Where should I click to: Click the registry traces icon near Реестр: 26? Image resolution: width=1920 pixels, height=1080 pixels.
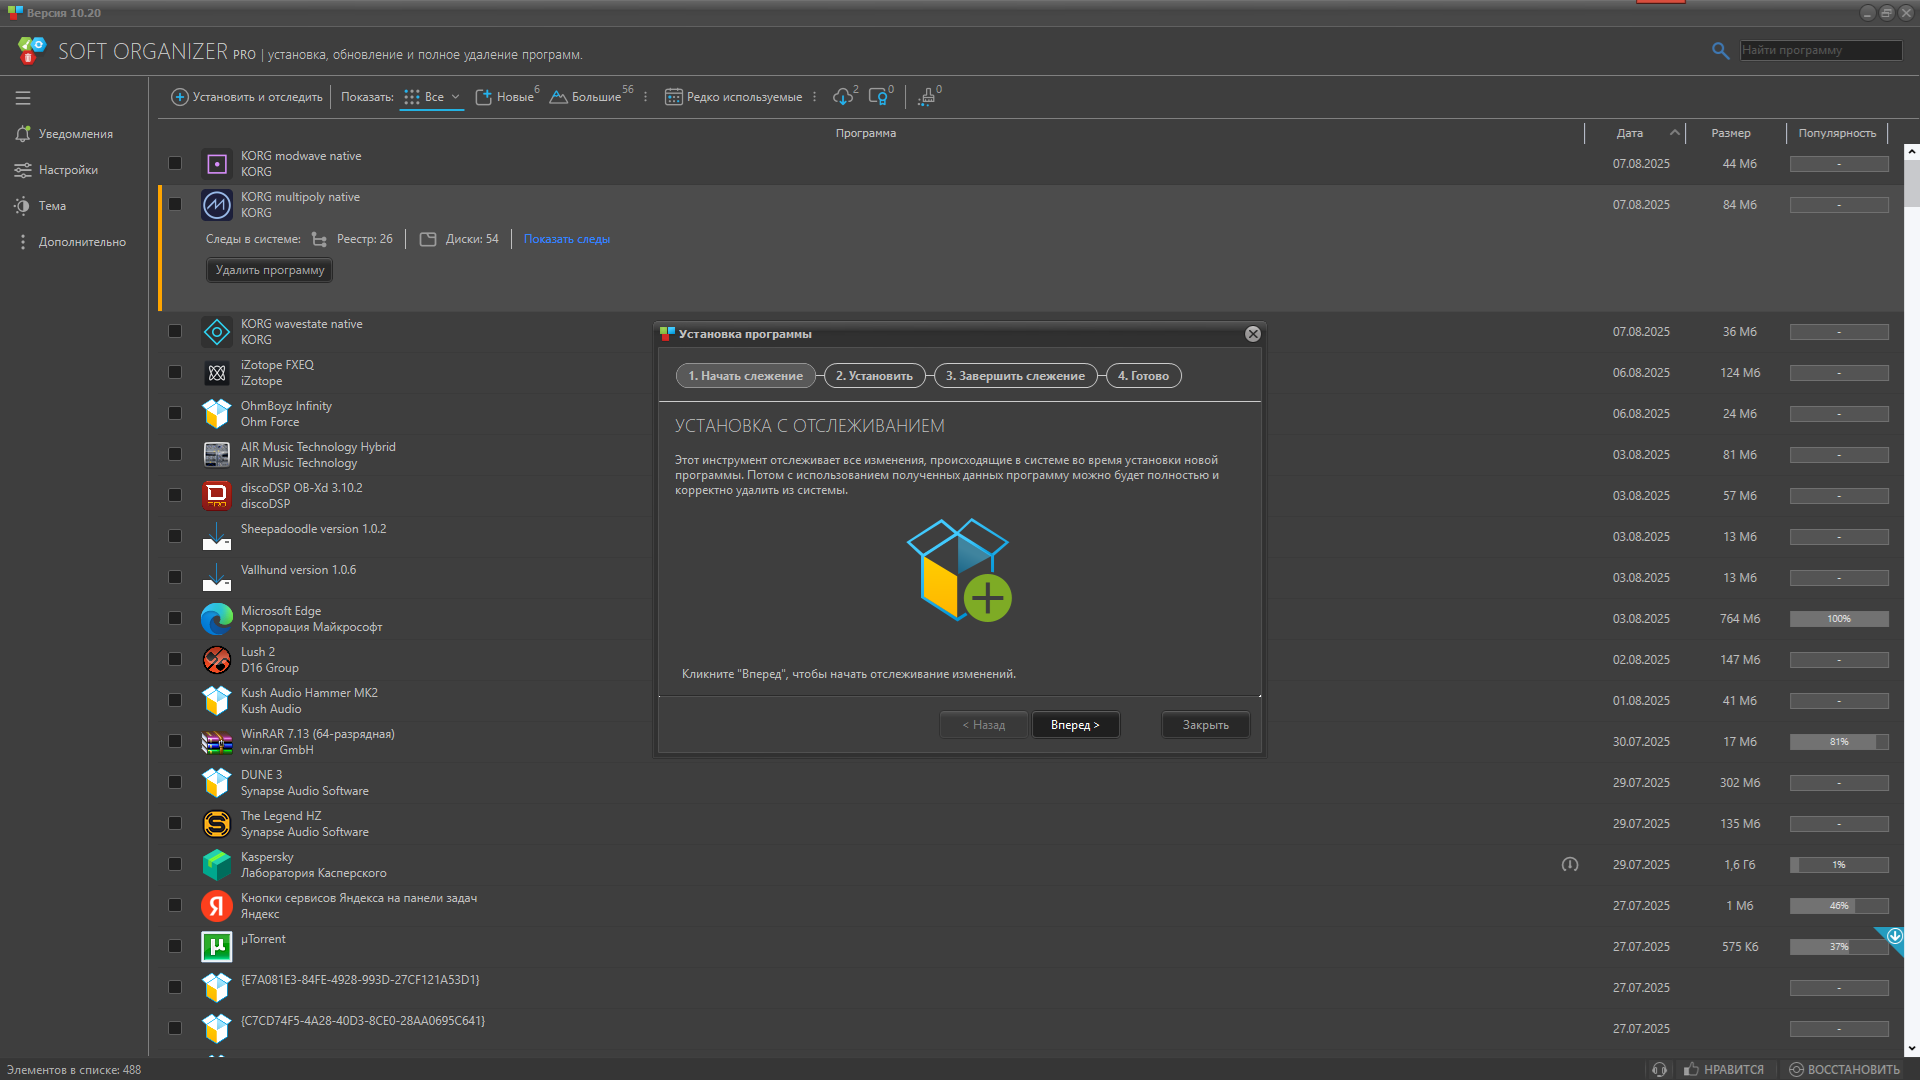[319, 239]
